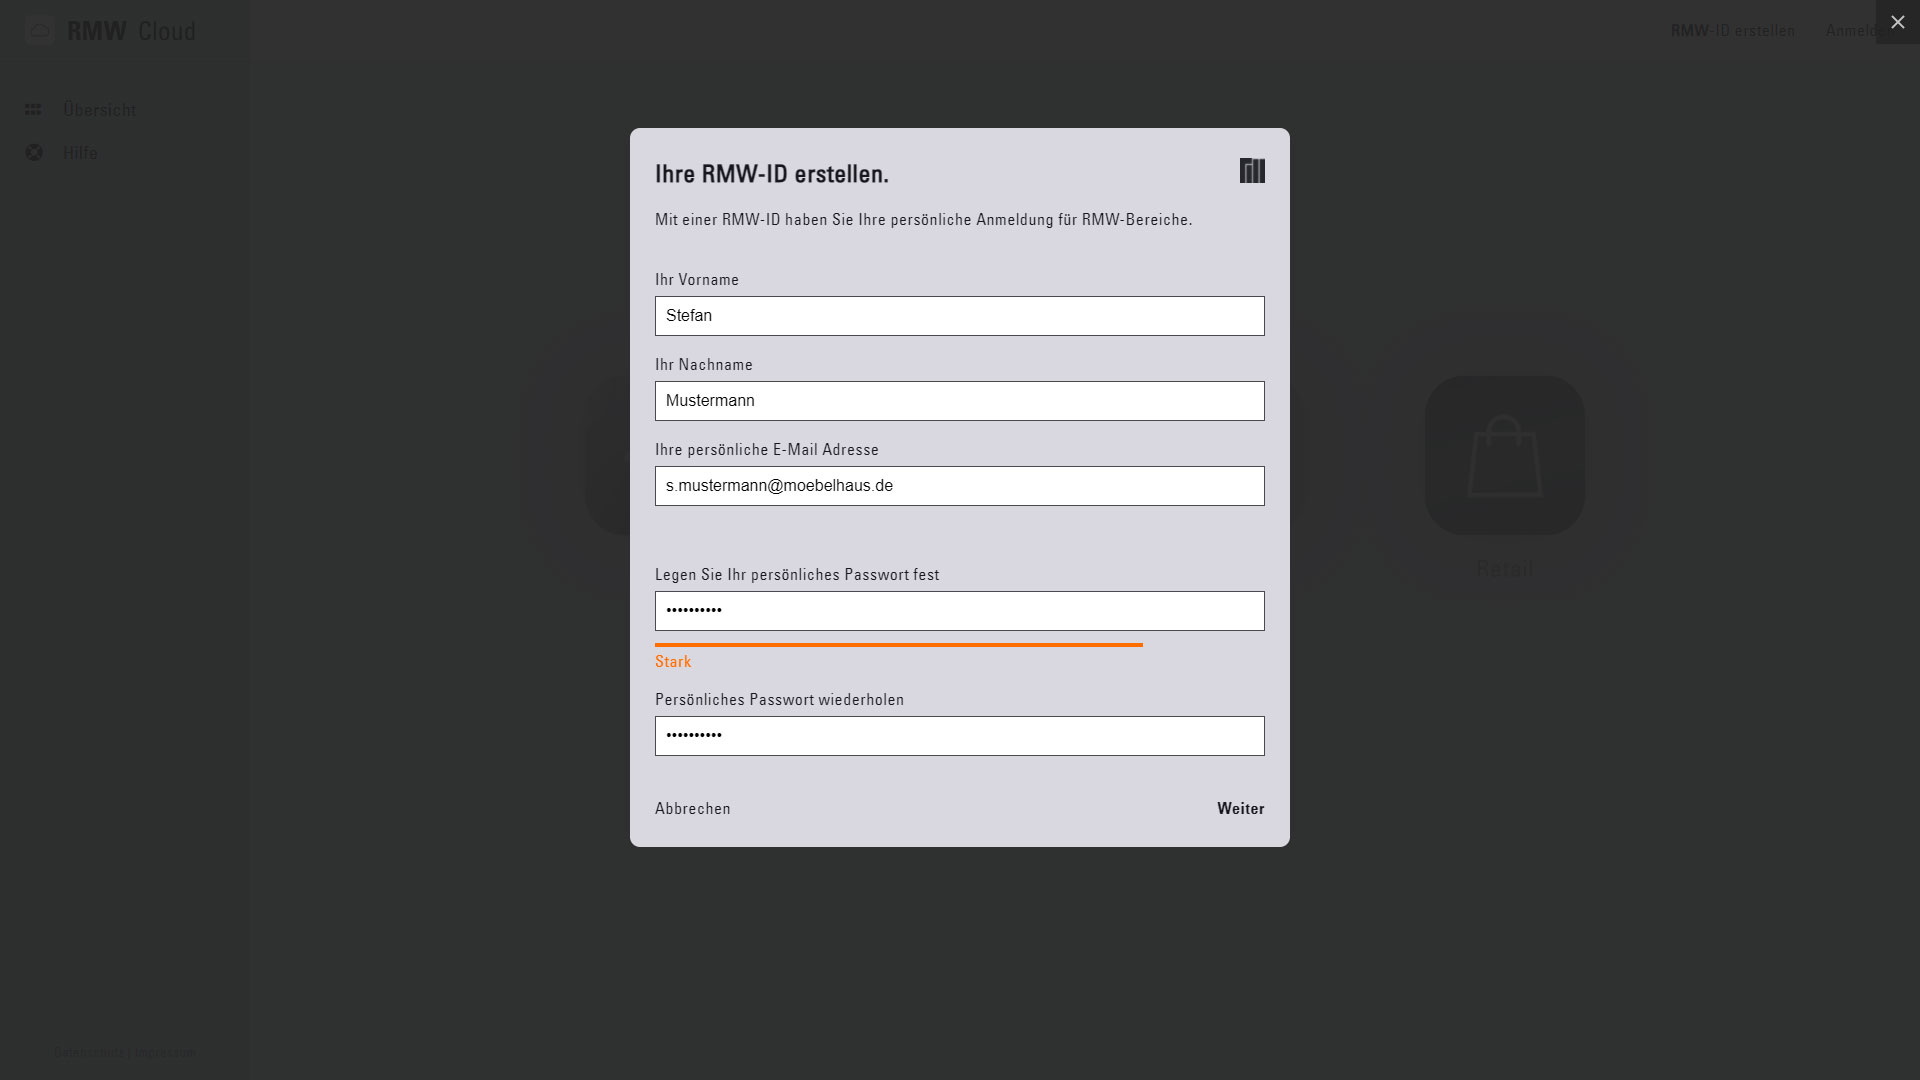This screenshot has width=1920, height=1080.
Task: Close the overlay with the X icon
Action: [x=1897, y=22]
